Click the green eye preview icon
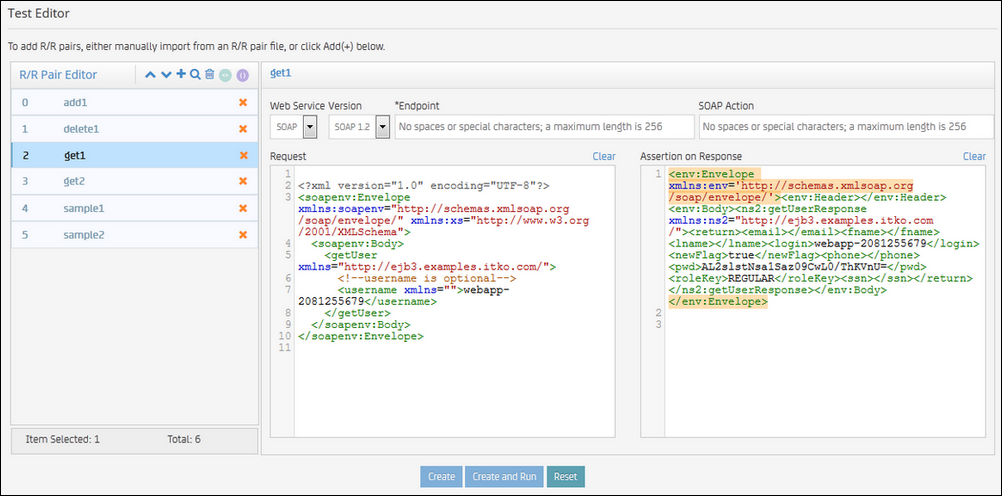Screen dimensions: 1002x496 (x=225, y=75)
